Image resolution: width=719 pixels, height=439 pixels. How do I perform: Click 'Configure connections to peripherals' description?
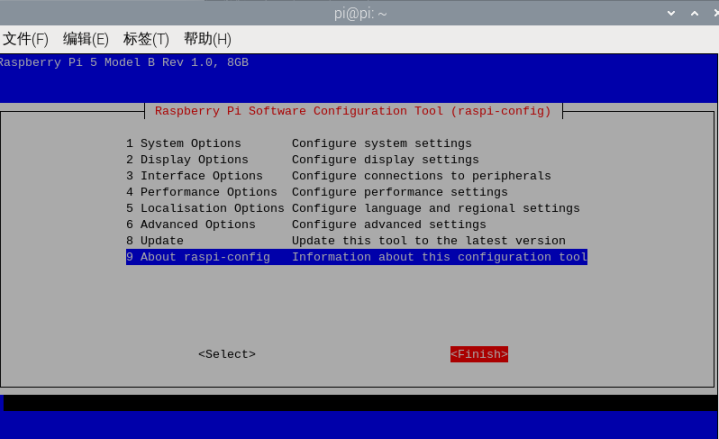click(421, 176)
